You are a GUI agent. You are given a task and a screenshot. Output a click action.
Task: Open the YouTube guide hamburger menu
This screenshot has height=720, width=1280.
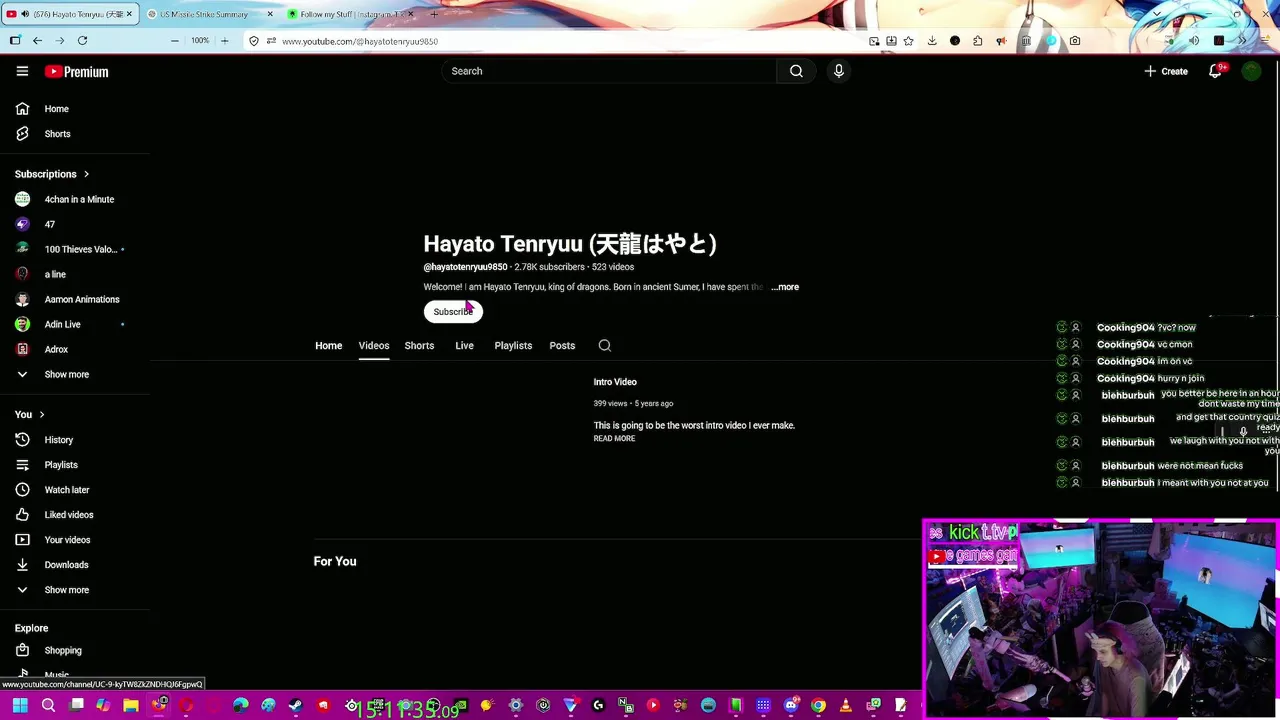(22, 71)
